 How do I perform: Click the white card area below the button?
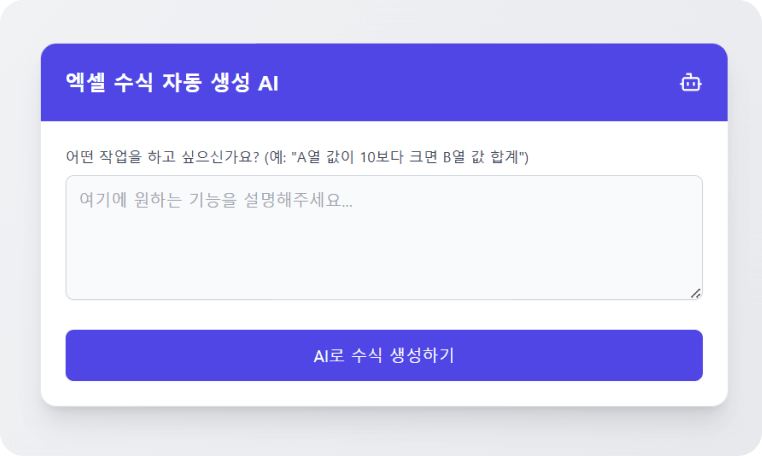coord(384,393)
